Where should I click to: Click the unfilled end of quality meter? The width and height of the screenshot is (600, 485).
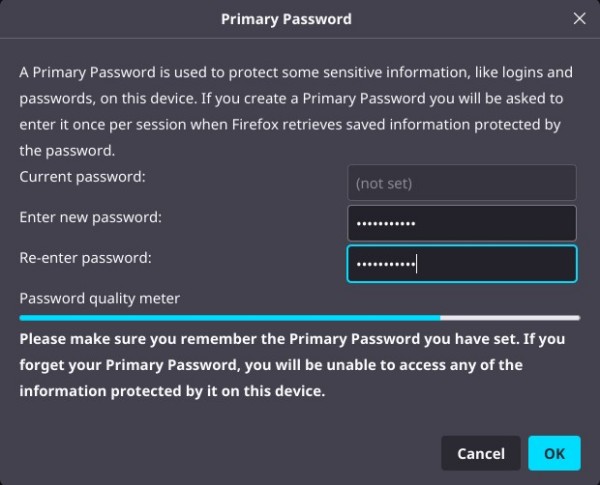pyautogui.click(x=510, y=317)
